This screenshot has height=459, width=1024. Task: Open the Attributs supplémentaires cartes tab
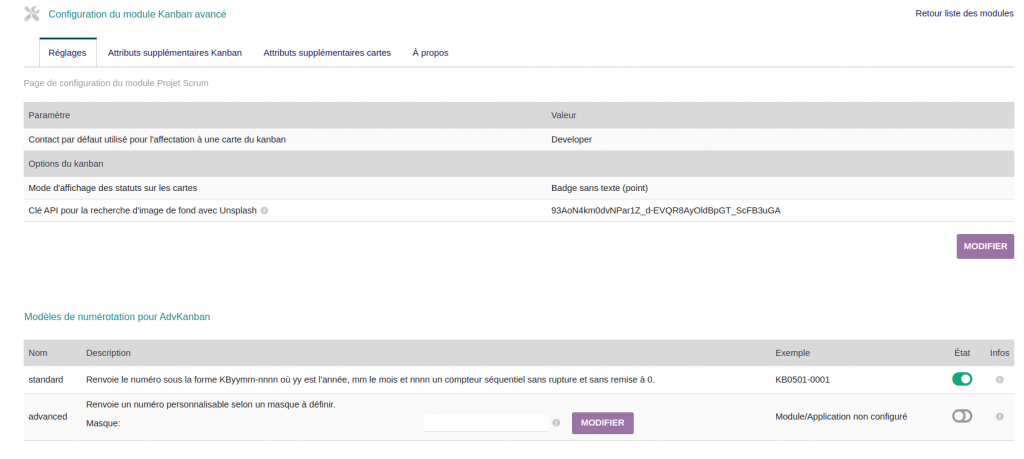click(327, 53)
